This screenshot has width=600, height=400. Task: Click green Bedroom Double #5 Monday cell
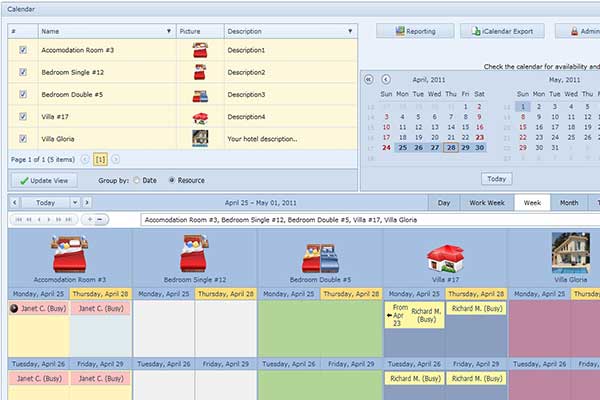click(x=289, y=328)
